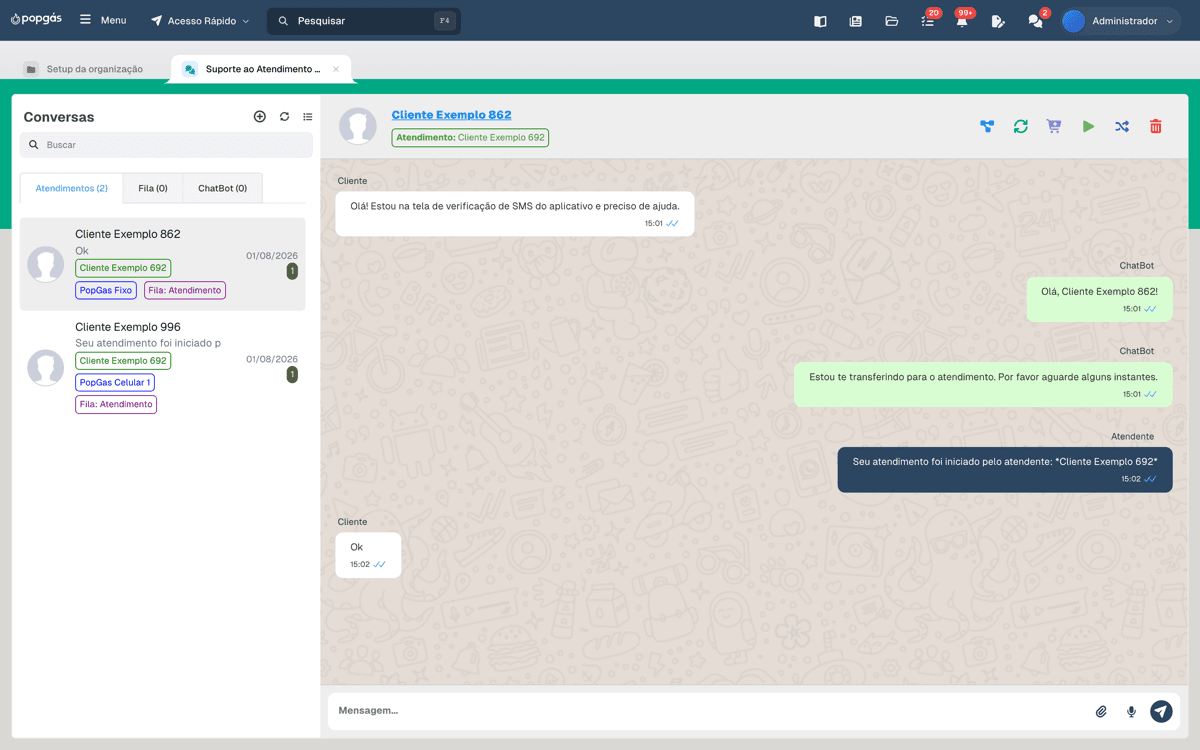Delete the conversation with red trash icon

(1156, 126)
